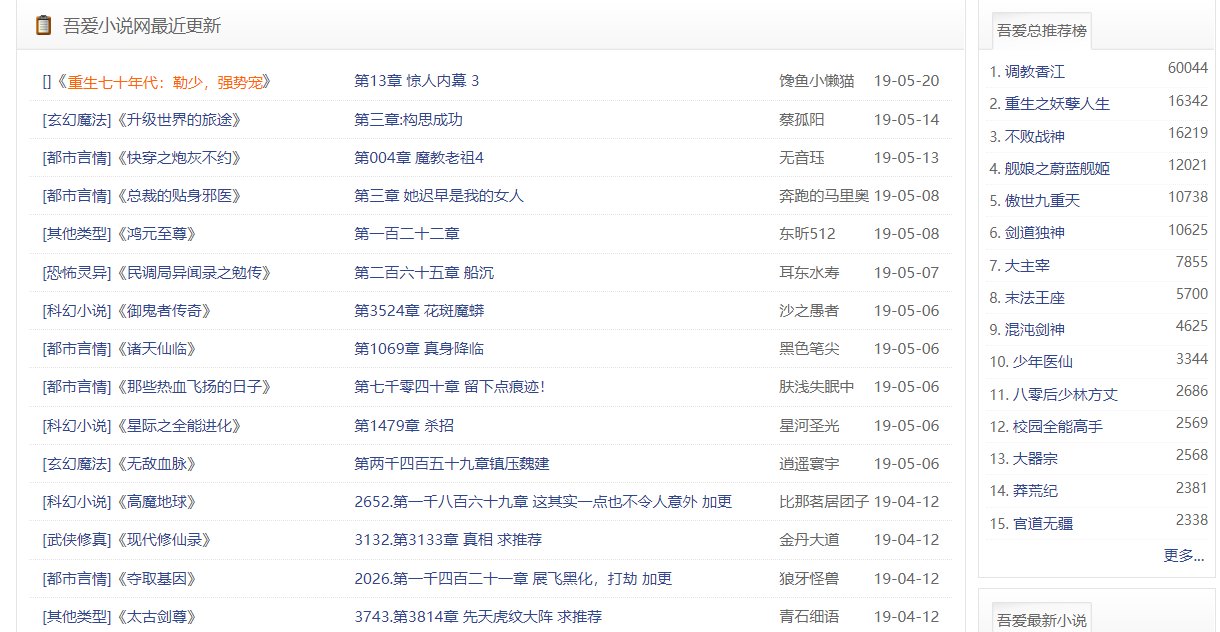Open chapter 第三章:构思成功
Screen dimensions: 1220x632
408,119
